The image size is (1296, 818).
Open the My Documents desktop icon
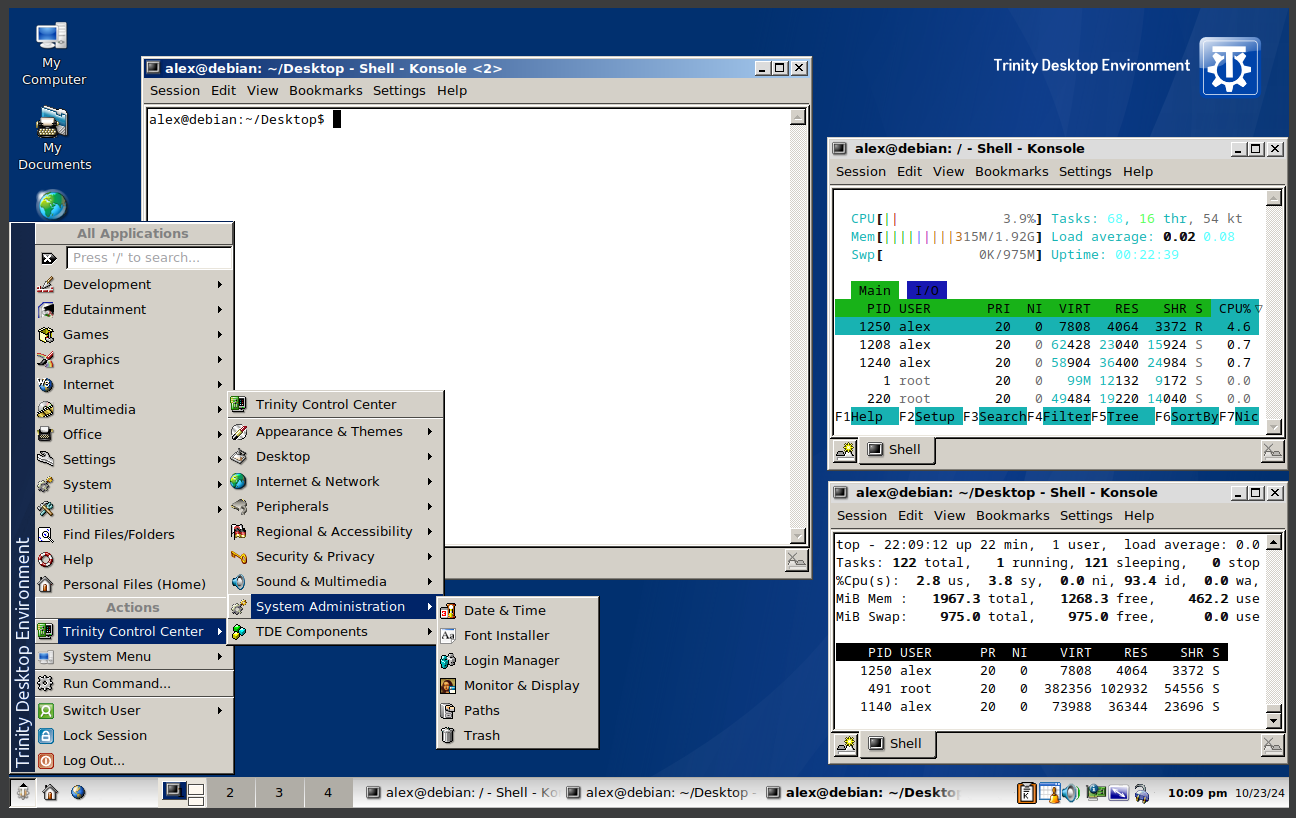[53, 124]
